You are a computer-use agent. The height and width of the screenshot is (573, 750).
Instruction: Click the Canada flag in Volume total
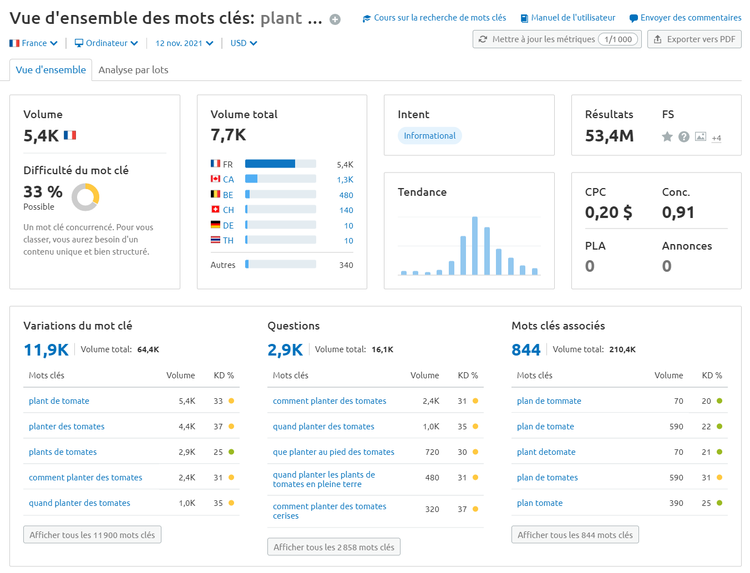215,179
